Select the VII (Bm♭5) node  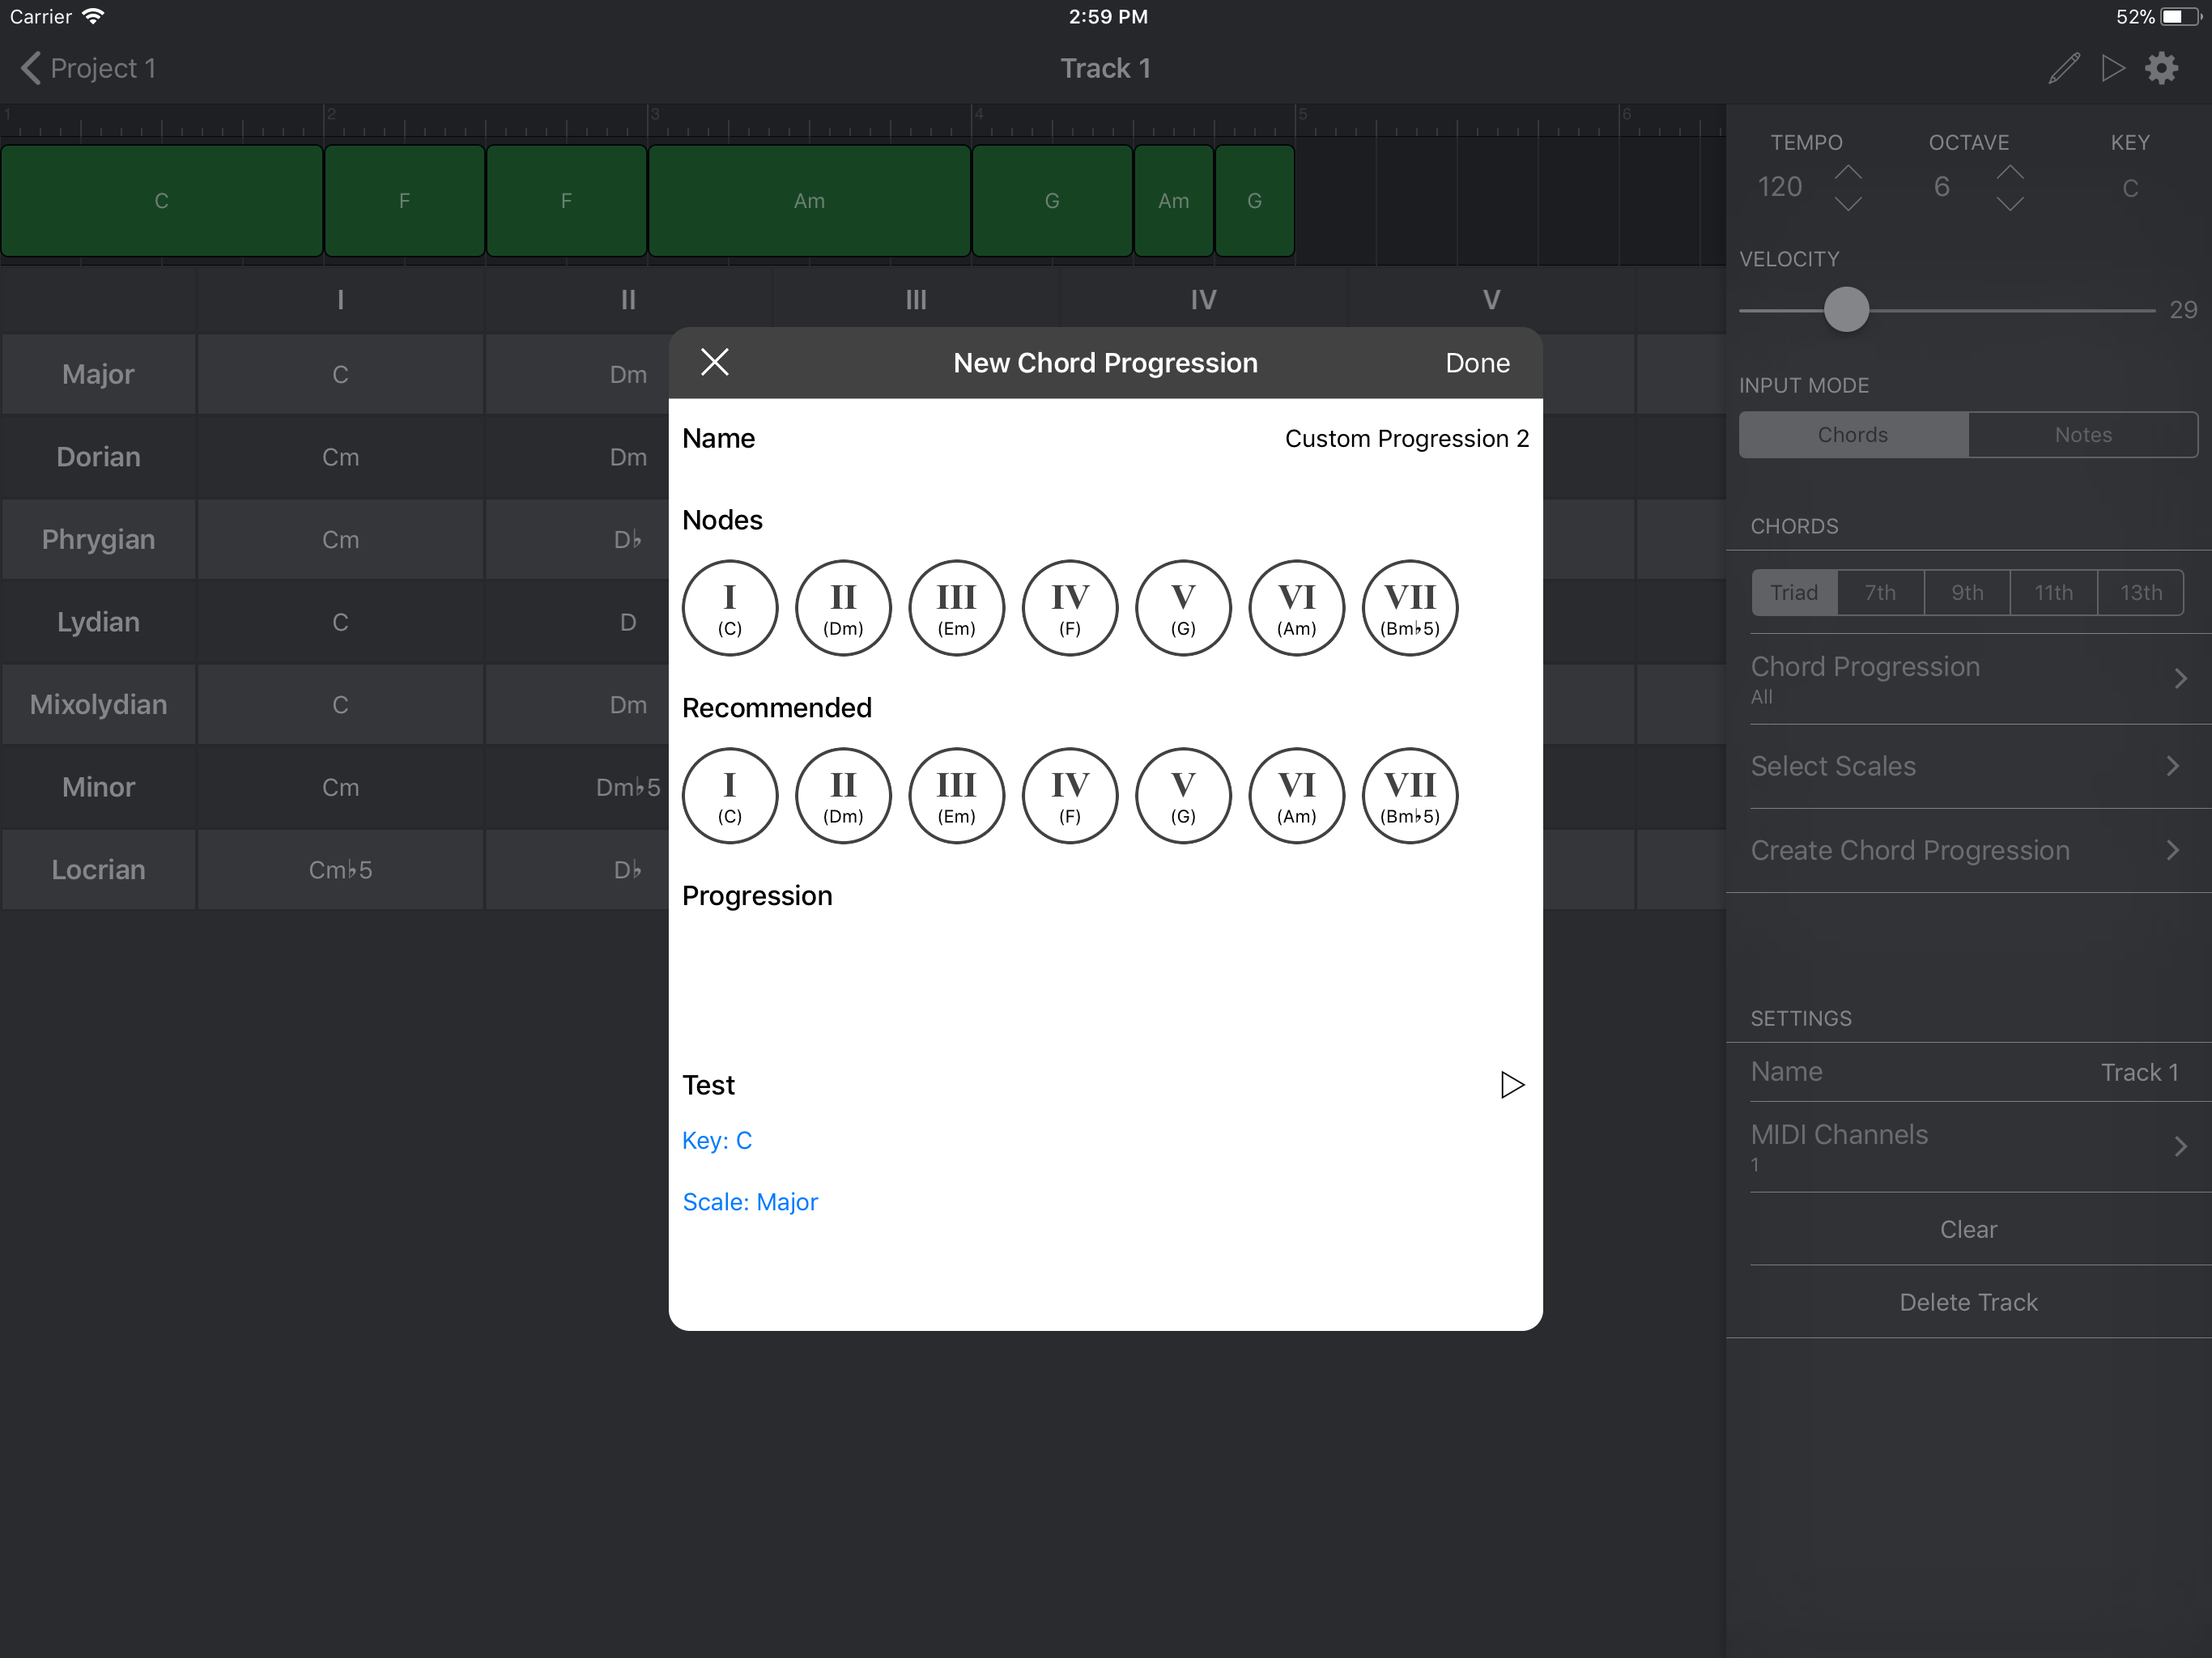tap(1409, 607)
